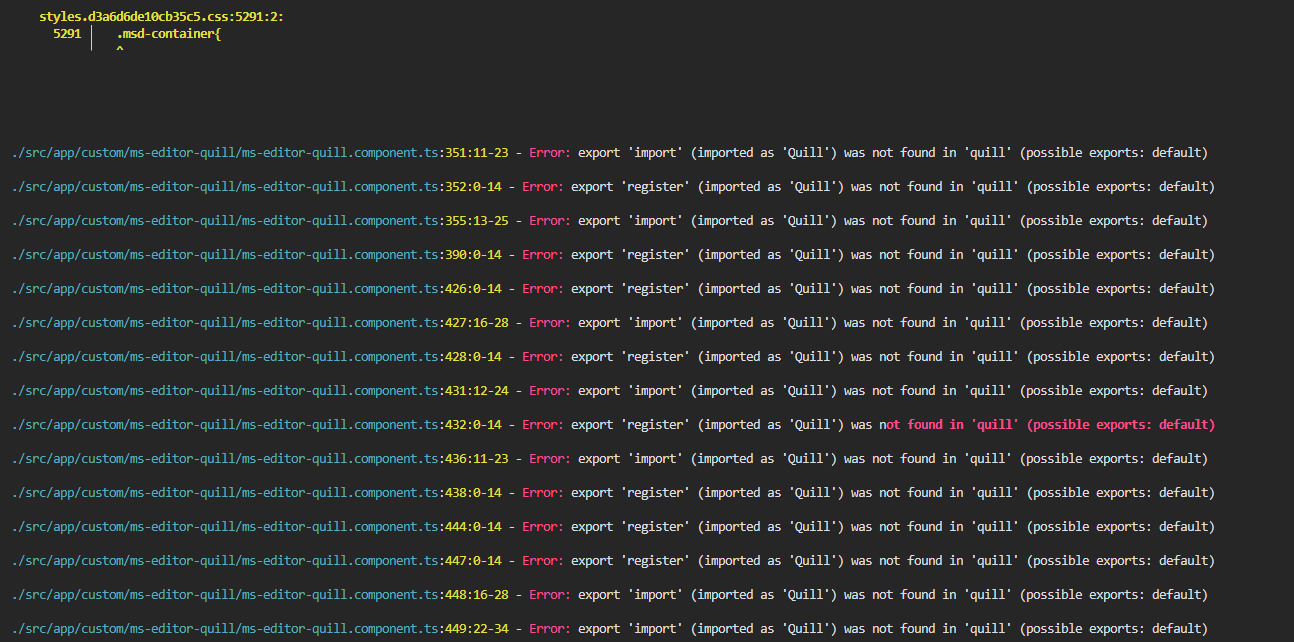Click the red 'Error:' label on 447:0-14 row
The image size is (1294, 642).
click(x=543, y=561)
